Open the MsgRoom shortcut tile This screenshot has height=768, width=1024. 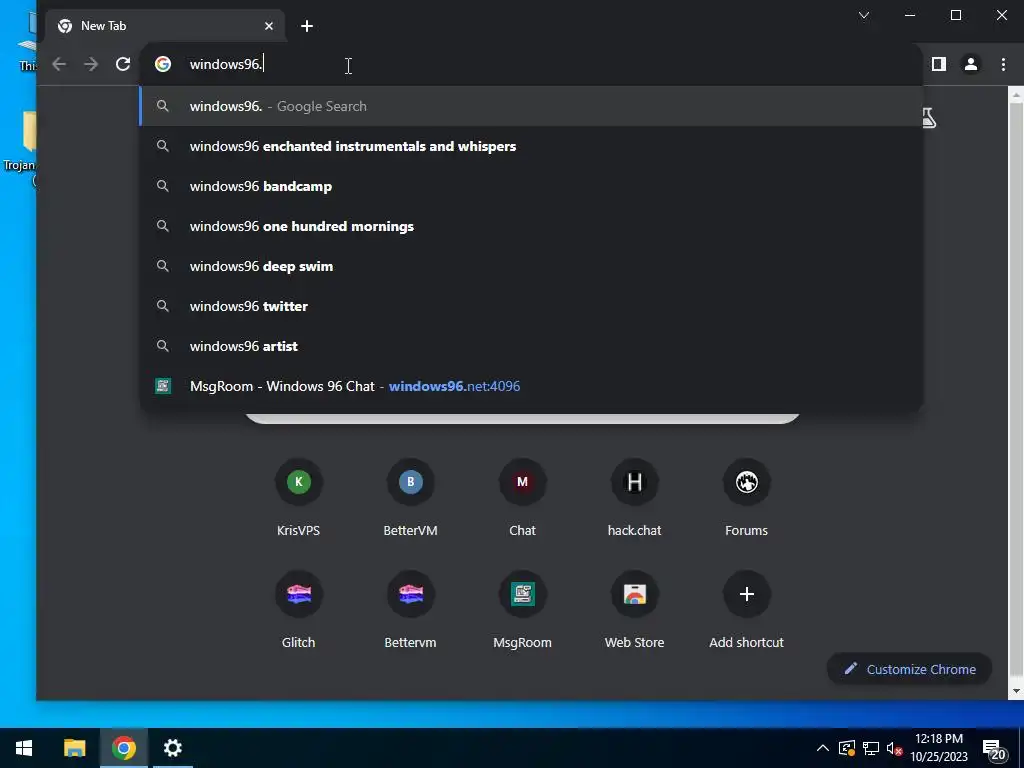(x=522, y=610)
